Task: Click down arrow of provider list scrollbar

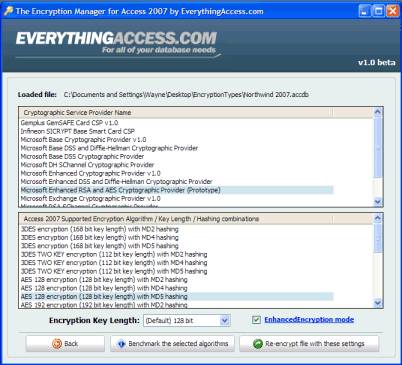Action: [x=377, y=201]
